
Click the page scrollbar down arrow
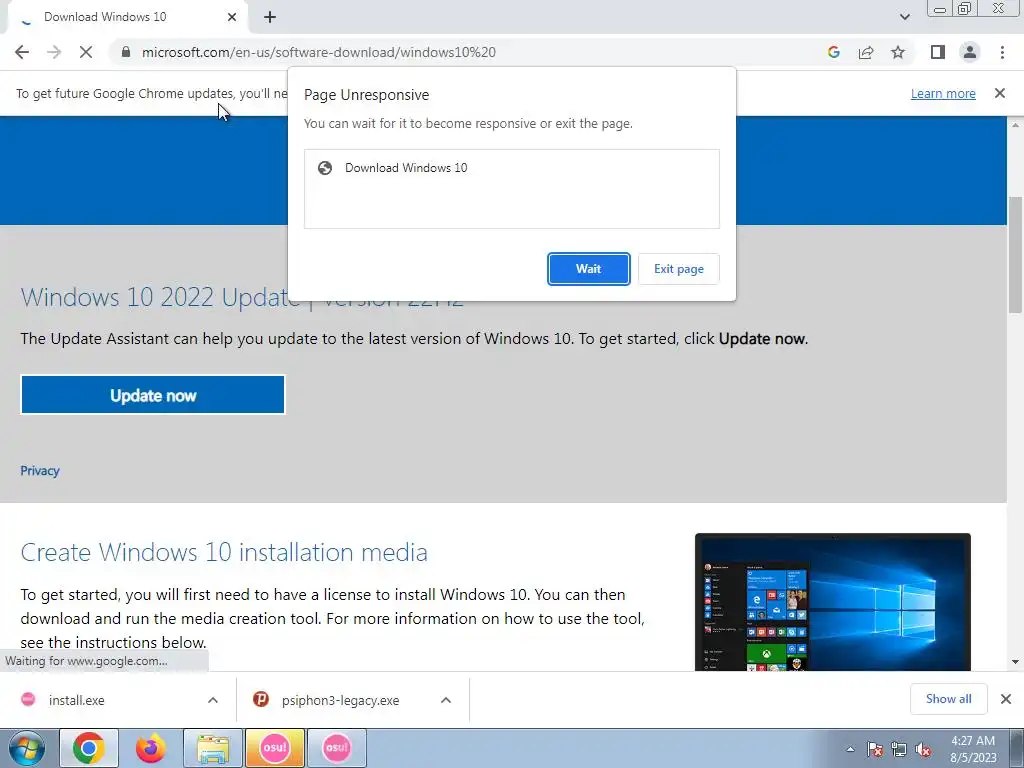[1016, 662]
